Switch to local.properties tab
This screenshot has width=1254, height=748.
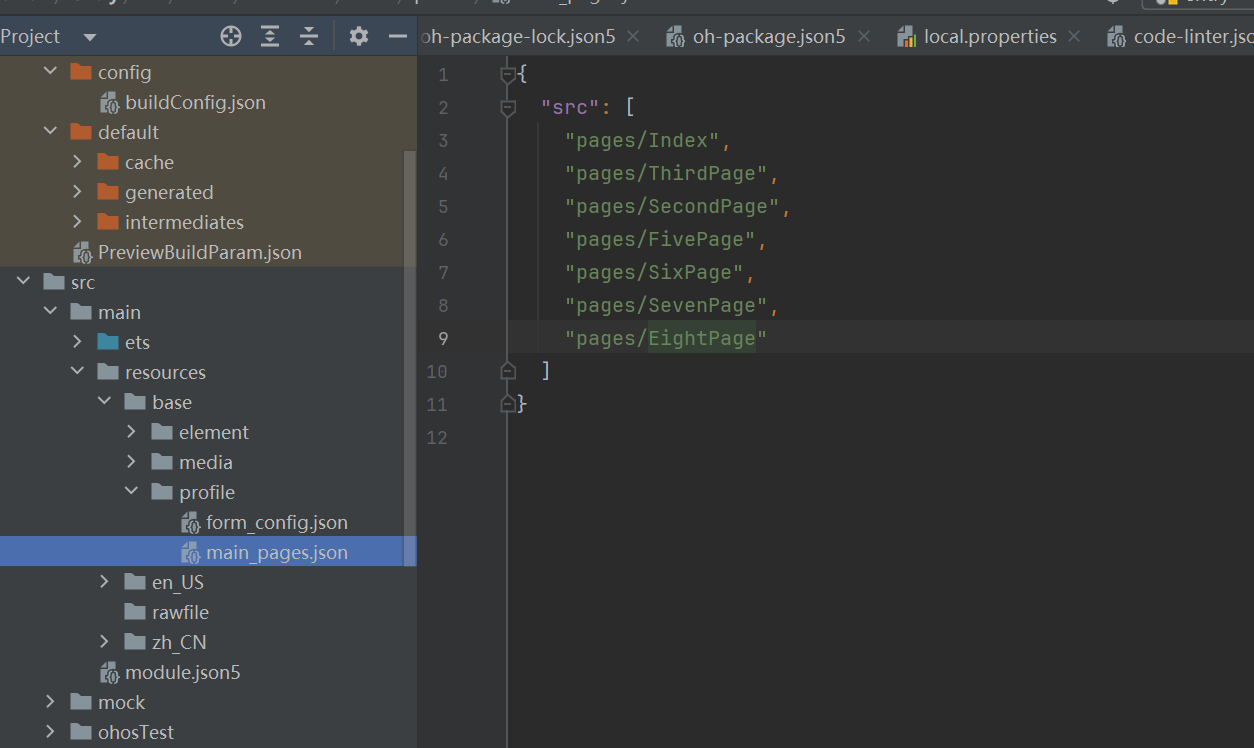coord(990,37)
